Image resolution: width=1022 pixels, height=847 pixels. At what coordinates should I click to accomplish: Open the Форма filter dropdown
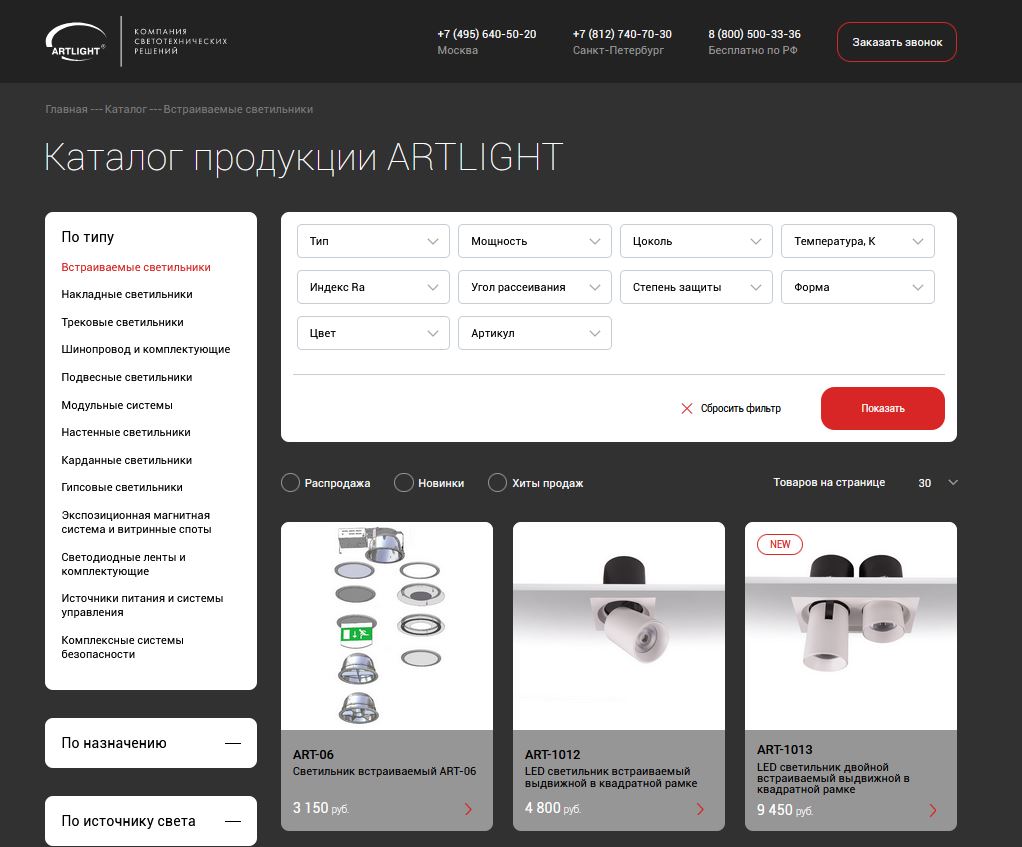[x=858, y=287]
